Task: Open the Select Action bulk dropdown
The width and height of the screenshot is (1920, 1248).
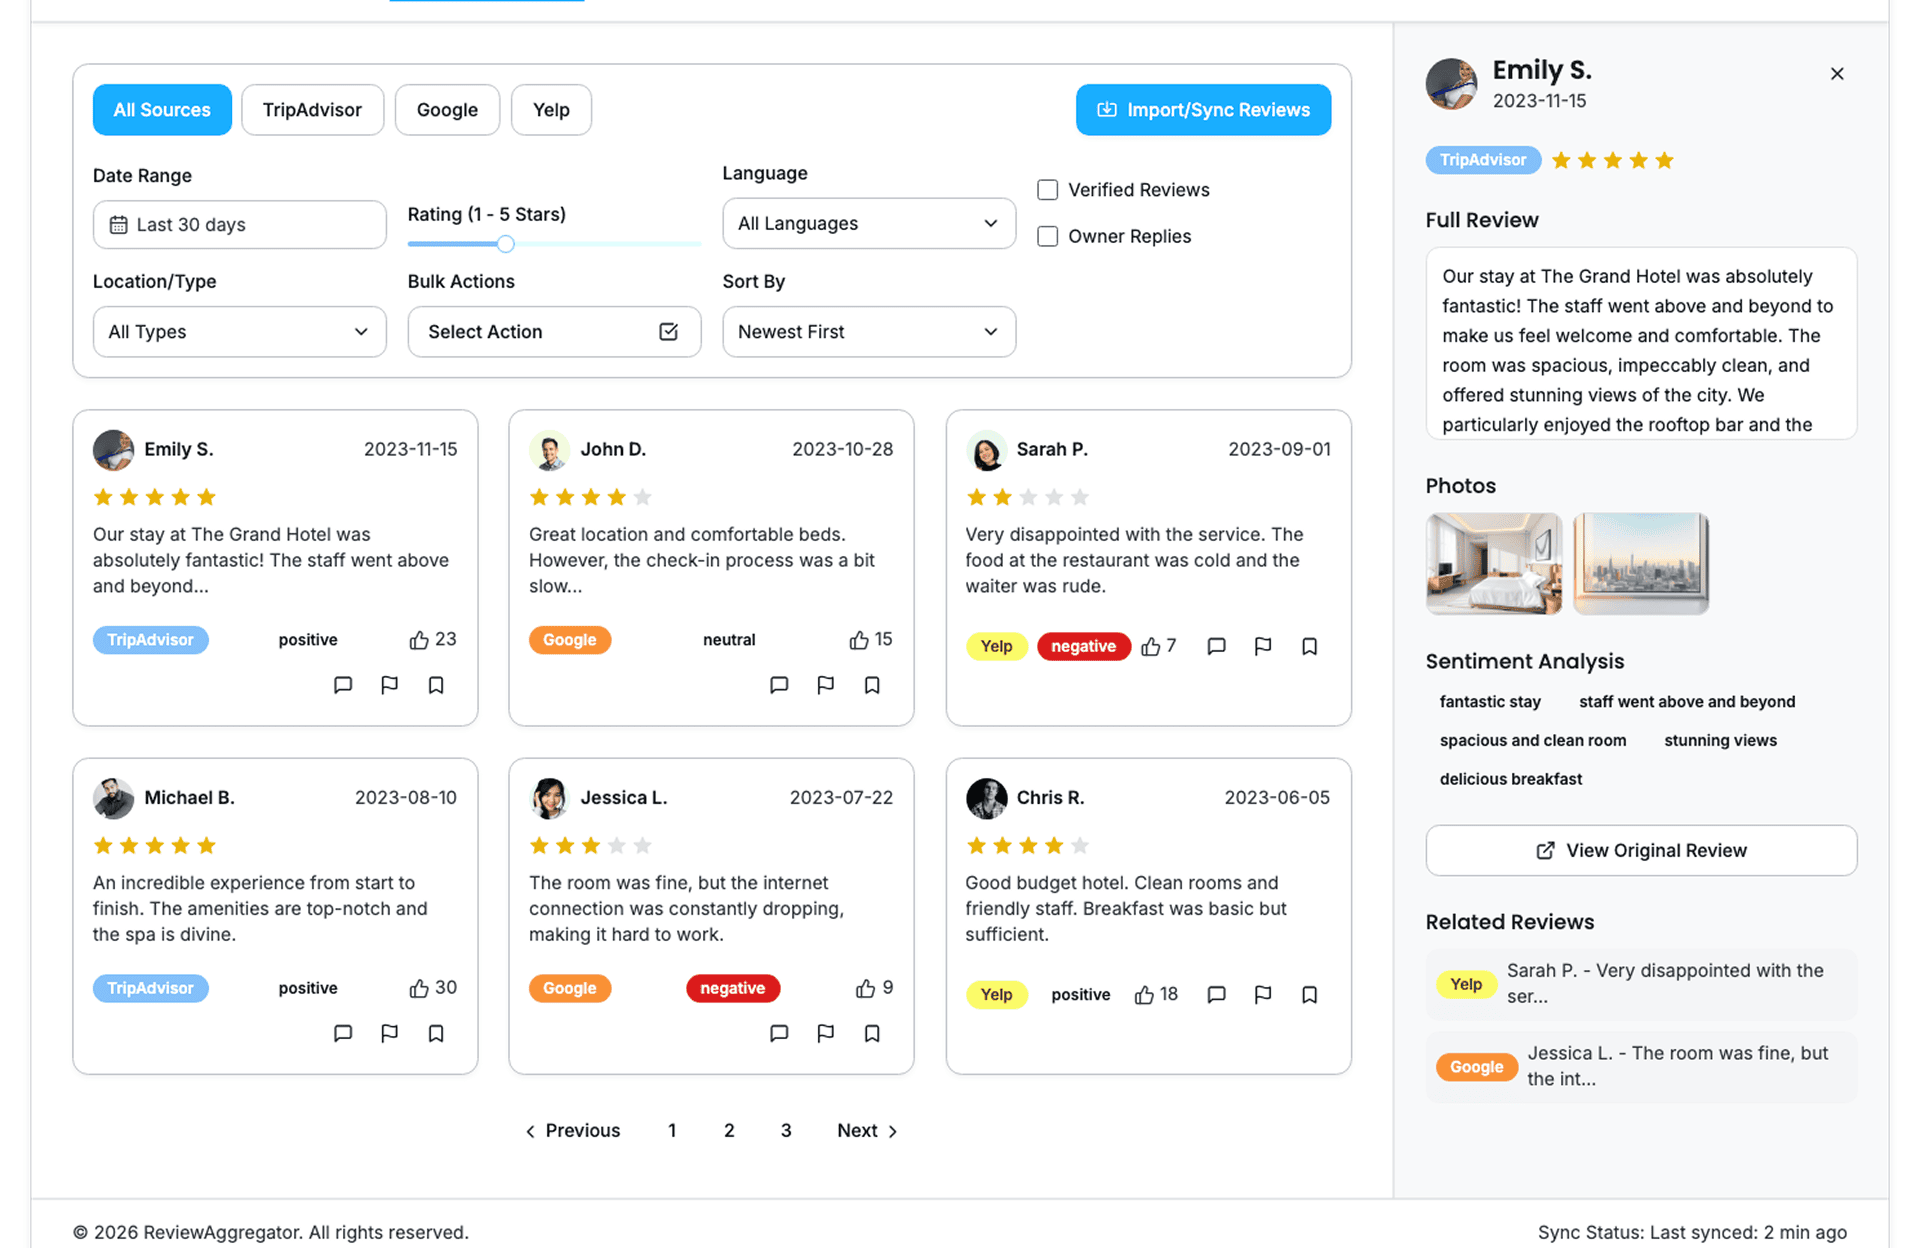Action: (x=554, y=332)
